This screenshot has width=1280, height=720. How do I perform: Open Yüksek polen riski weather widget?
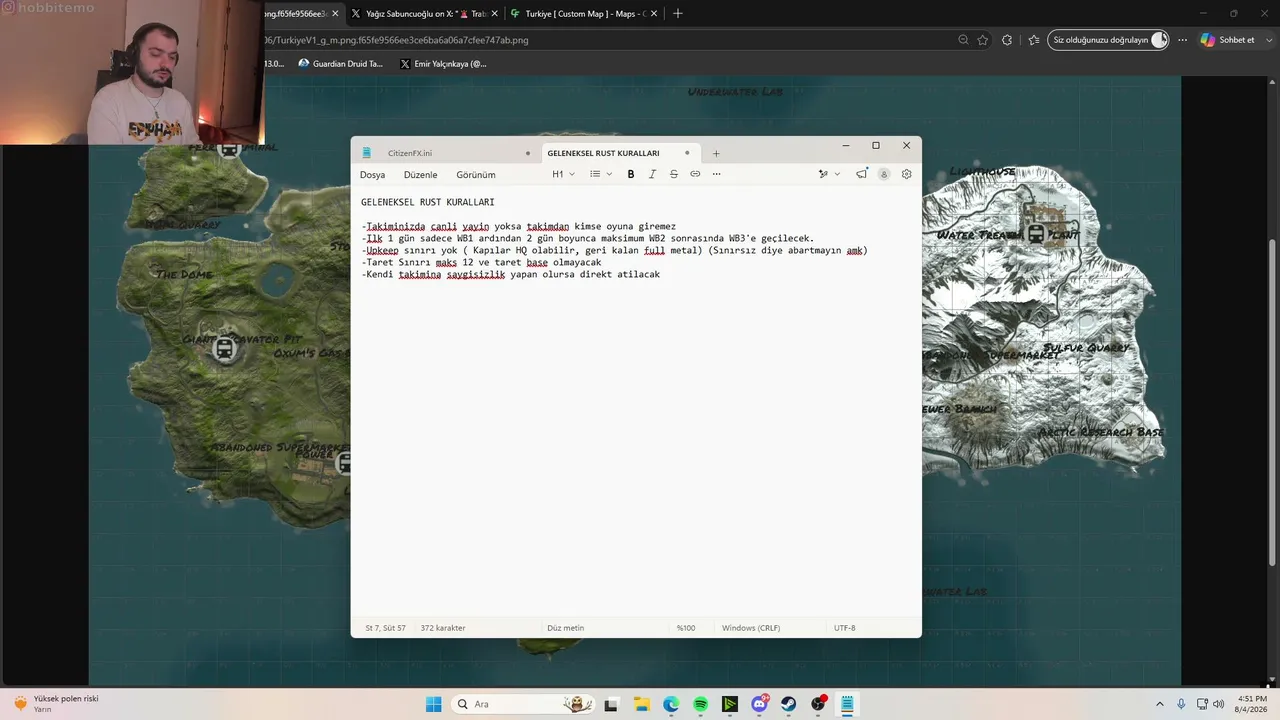pyautogui.click(x=56, y=704)
